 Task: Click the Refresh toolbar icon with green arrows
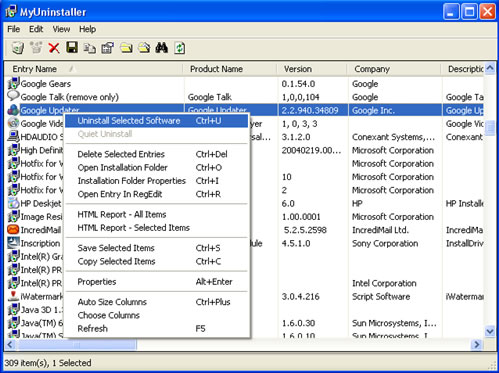[x=180, y=48]
